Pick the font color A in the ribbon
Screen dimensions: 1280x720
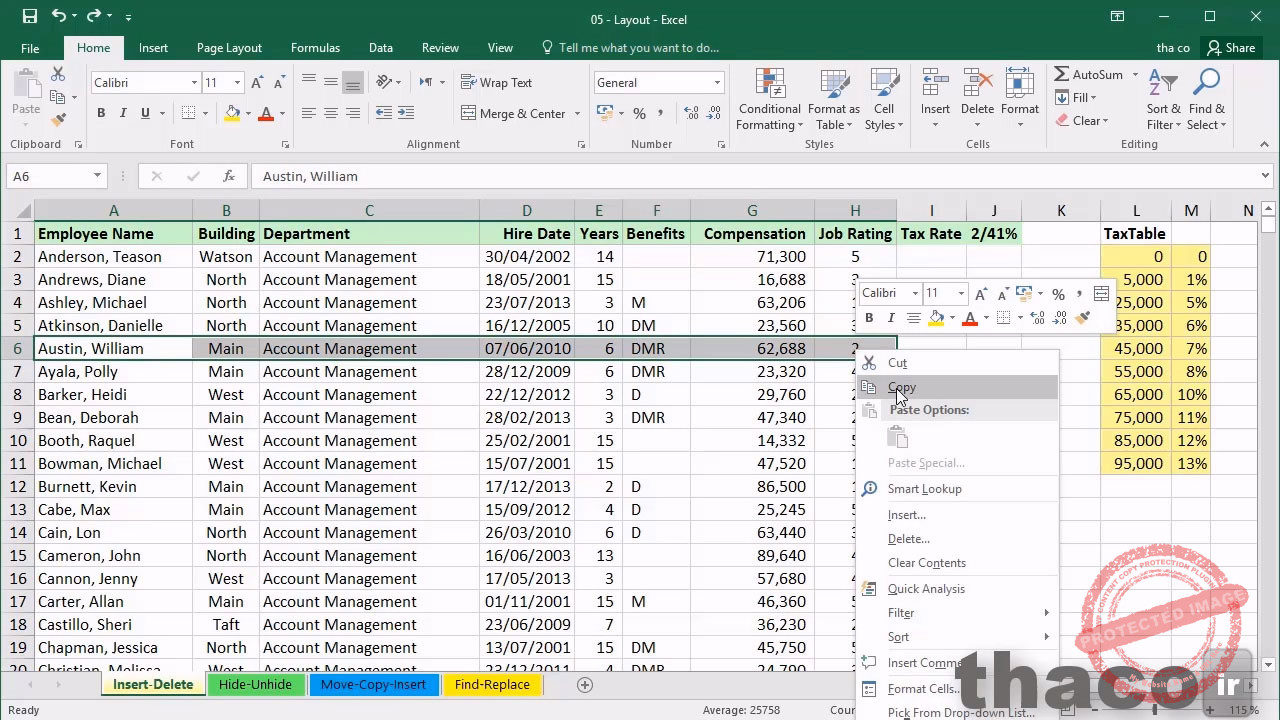(x=265, y=113)
